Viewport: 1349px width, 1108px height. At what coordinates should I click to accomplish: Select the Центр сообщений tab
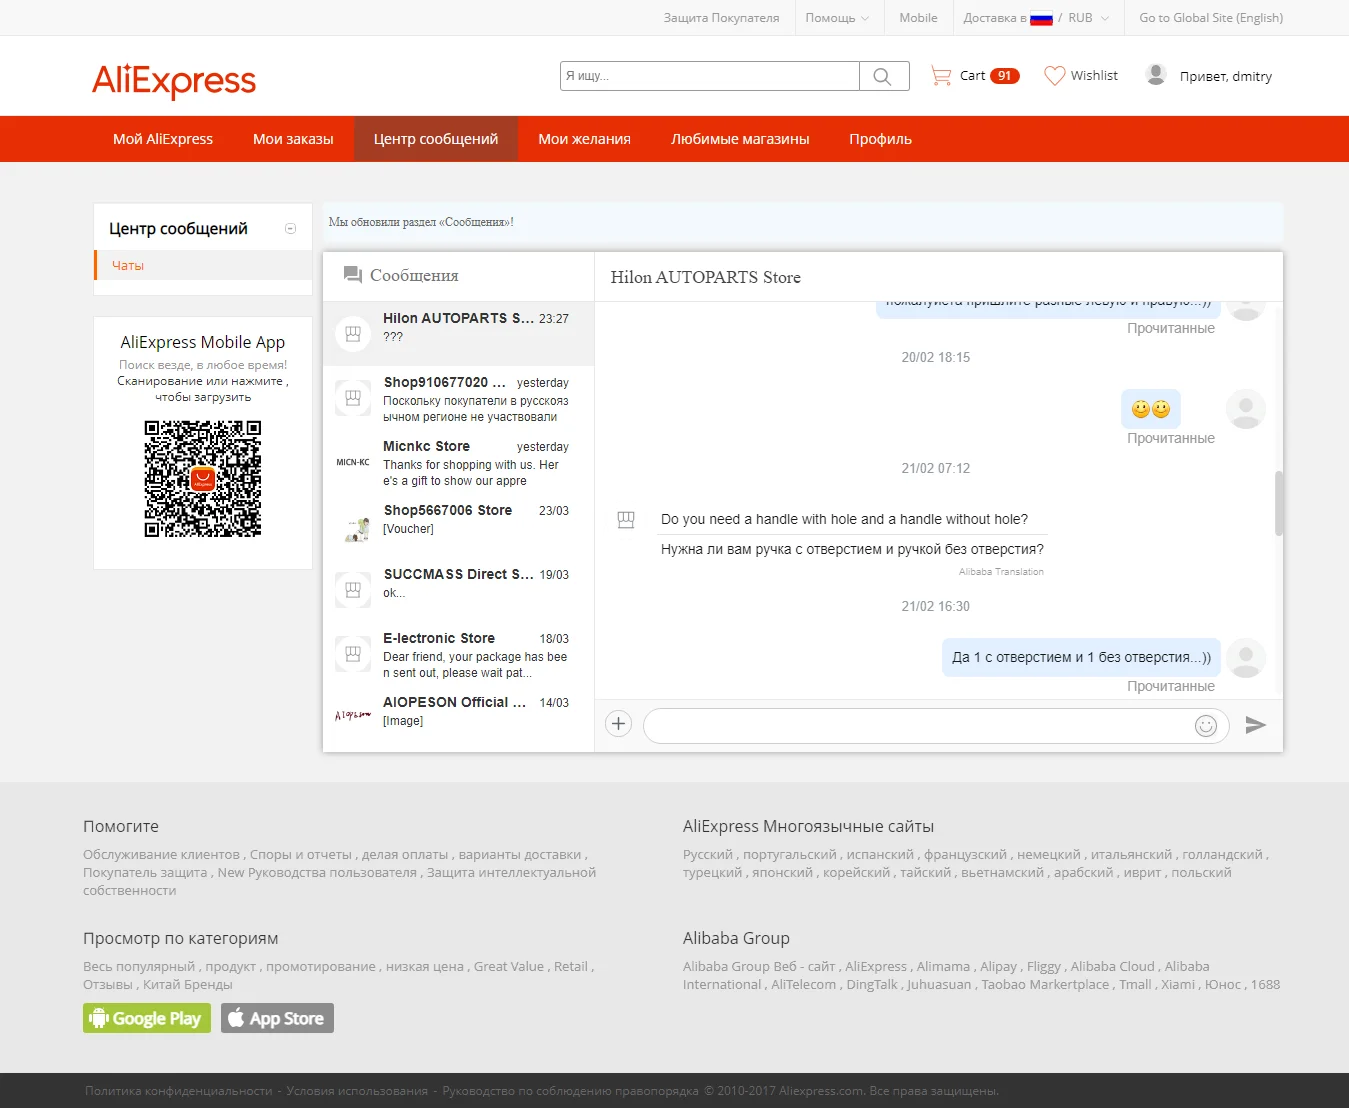click(x=436, y=139)
